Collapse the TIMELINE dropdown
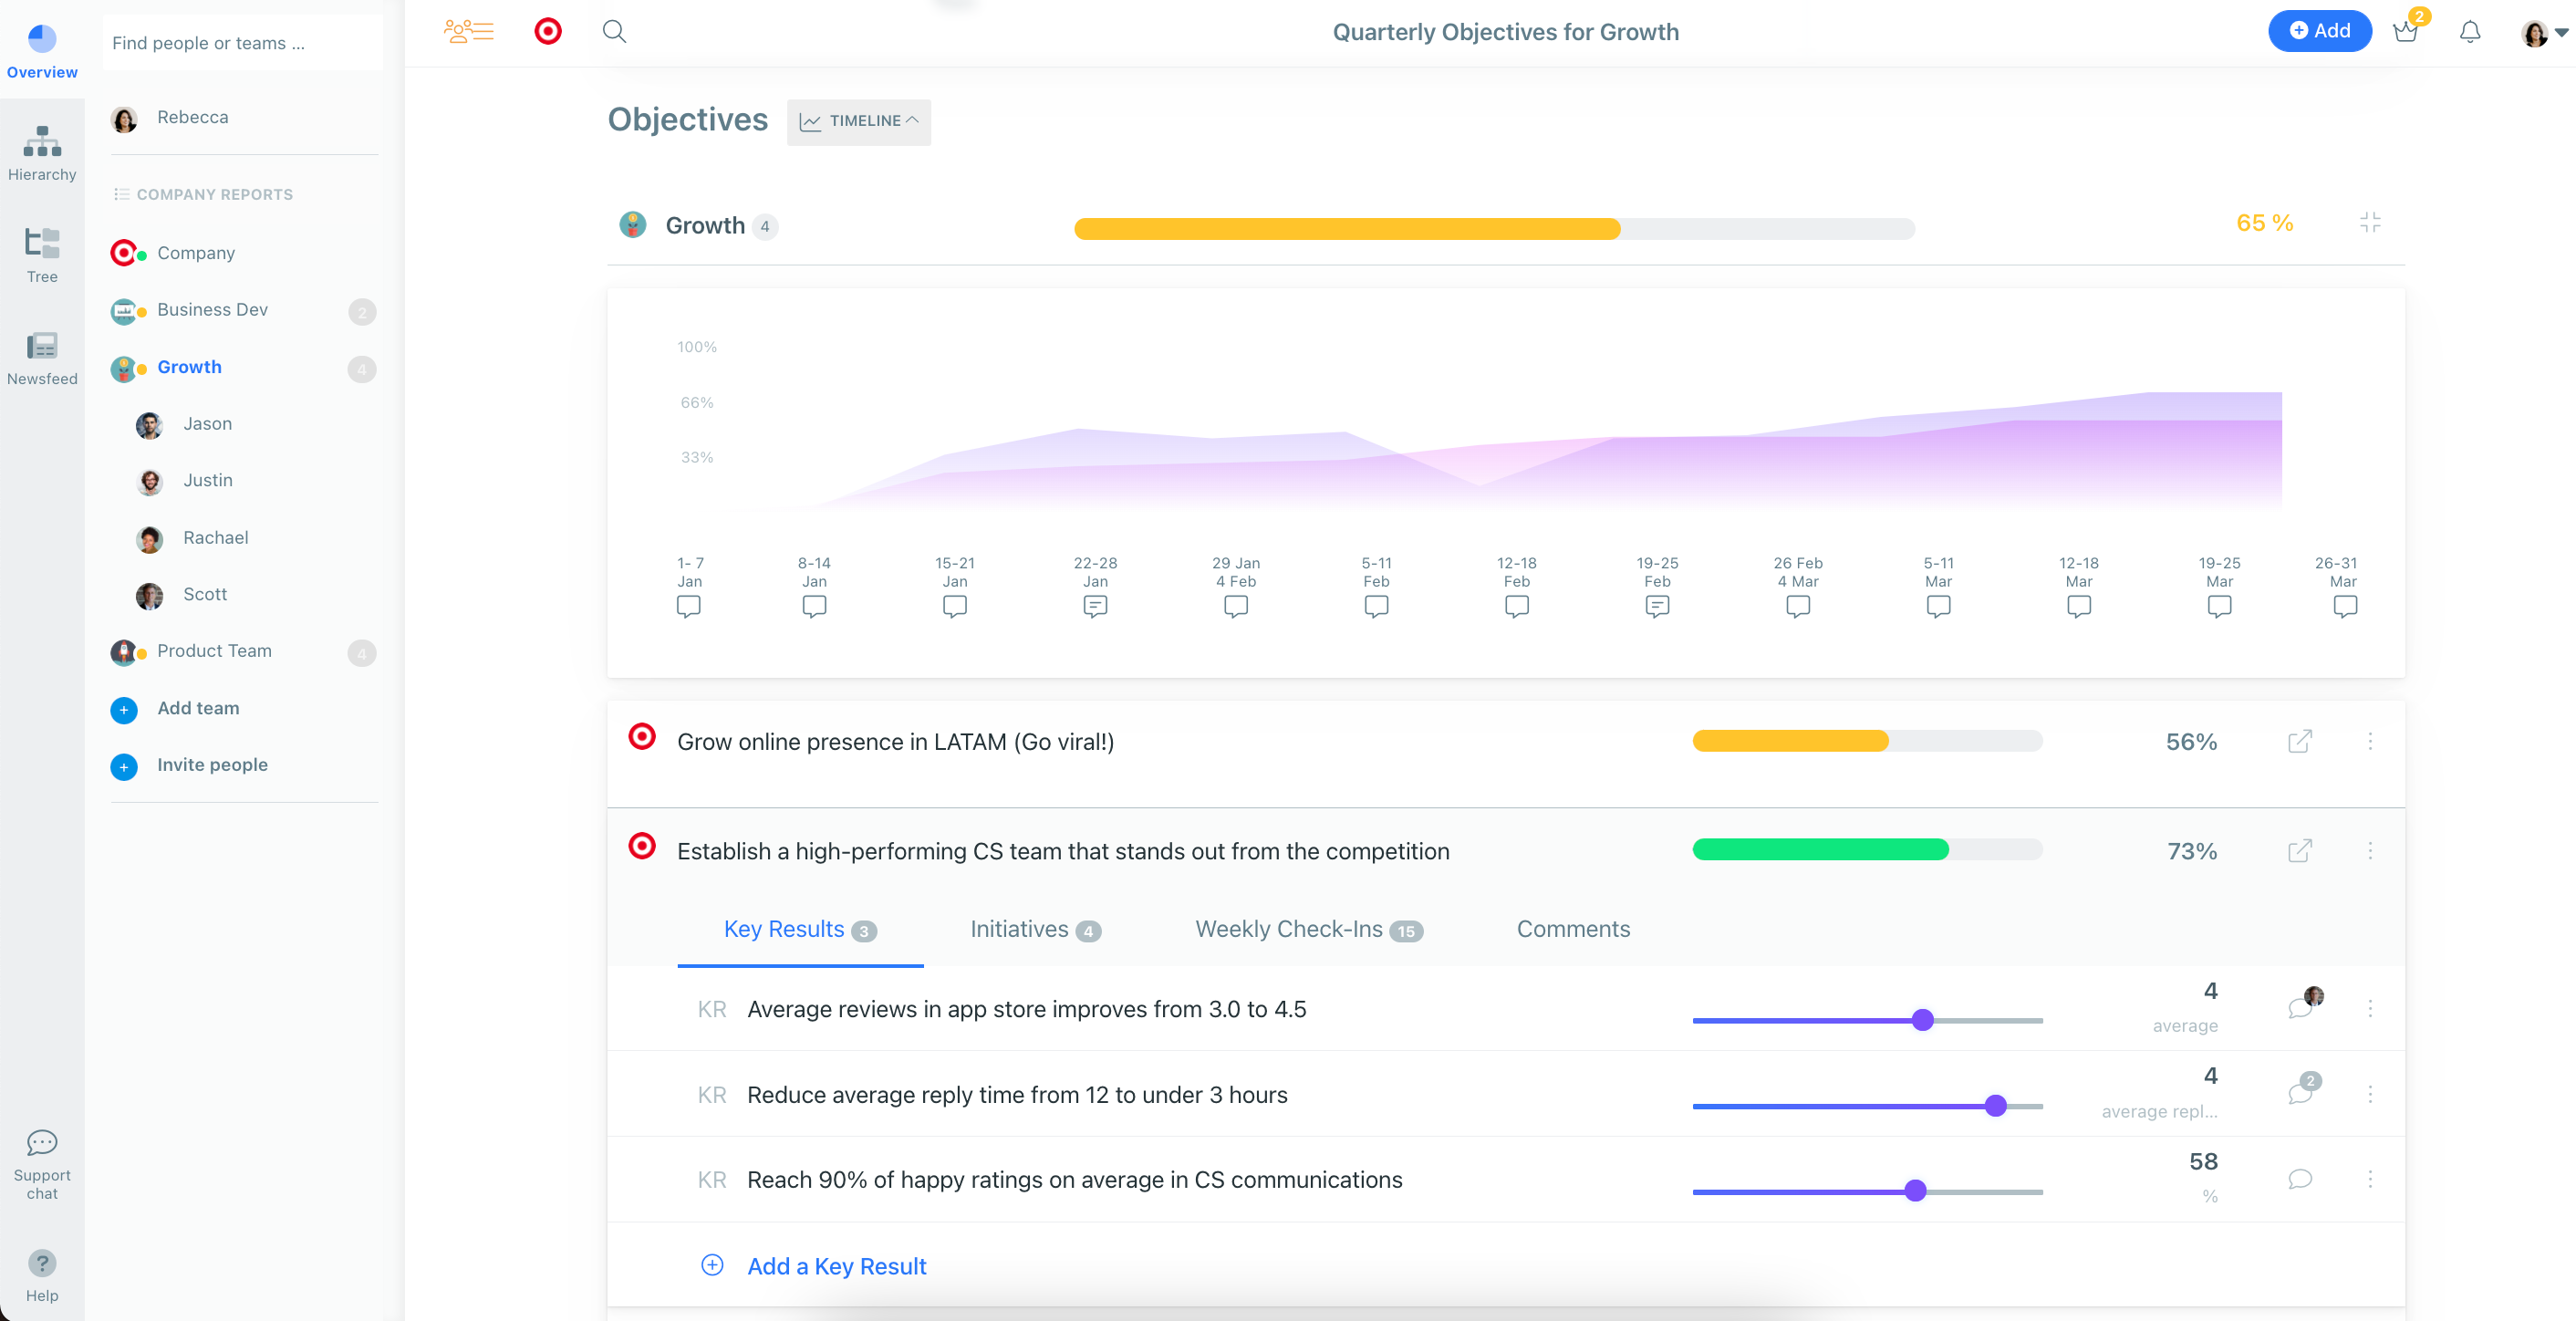The width and height of the screenshot is (2576, 1321). 859,121
